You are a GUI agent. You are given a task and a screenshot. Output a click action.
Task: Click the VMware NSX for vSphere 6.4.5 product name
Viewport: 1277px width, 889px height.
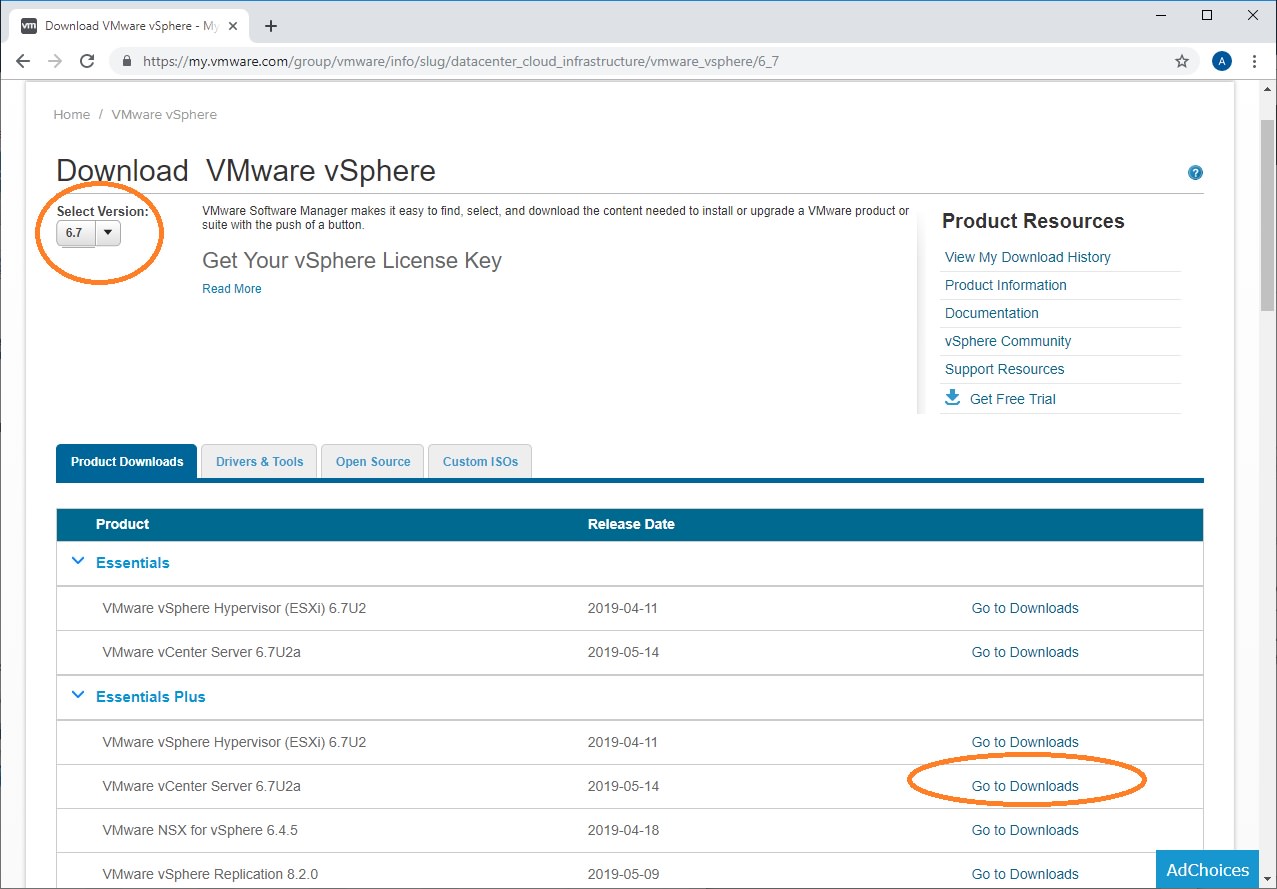pos(200,830)
